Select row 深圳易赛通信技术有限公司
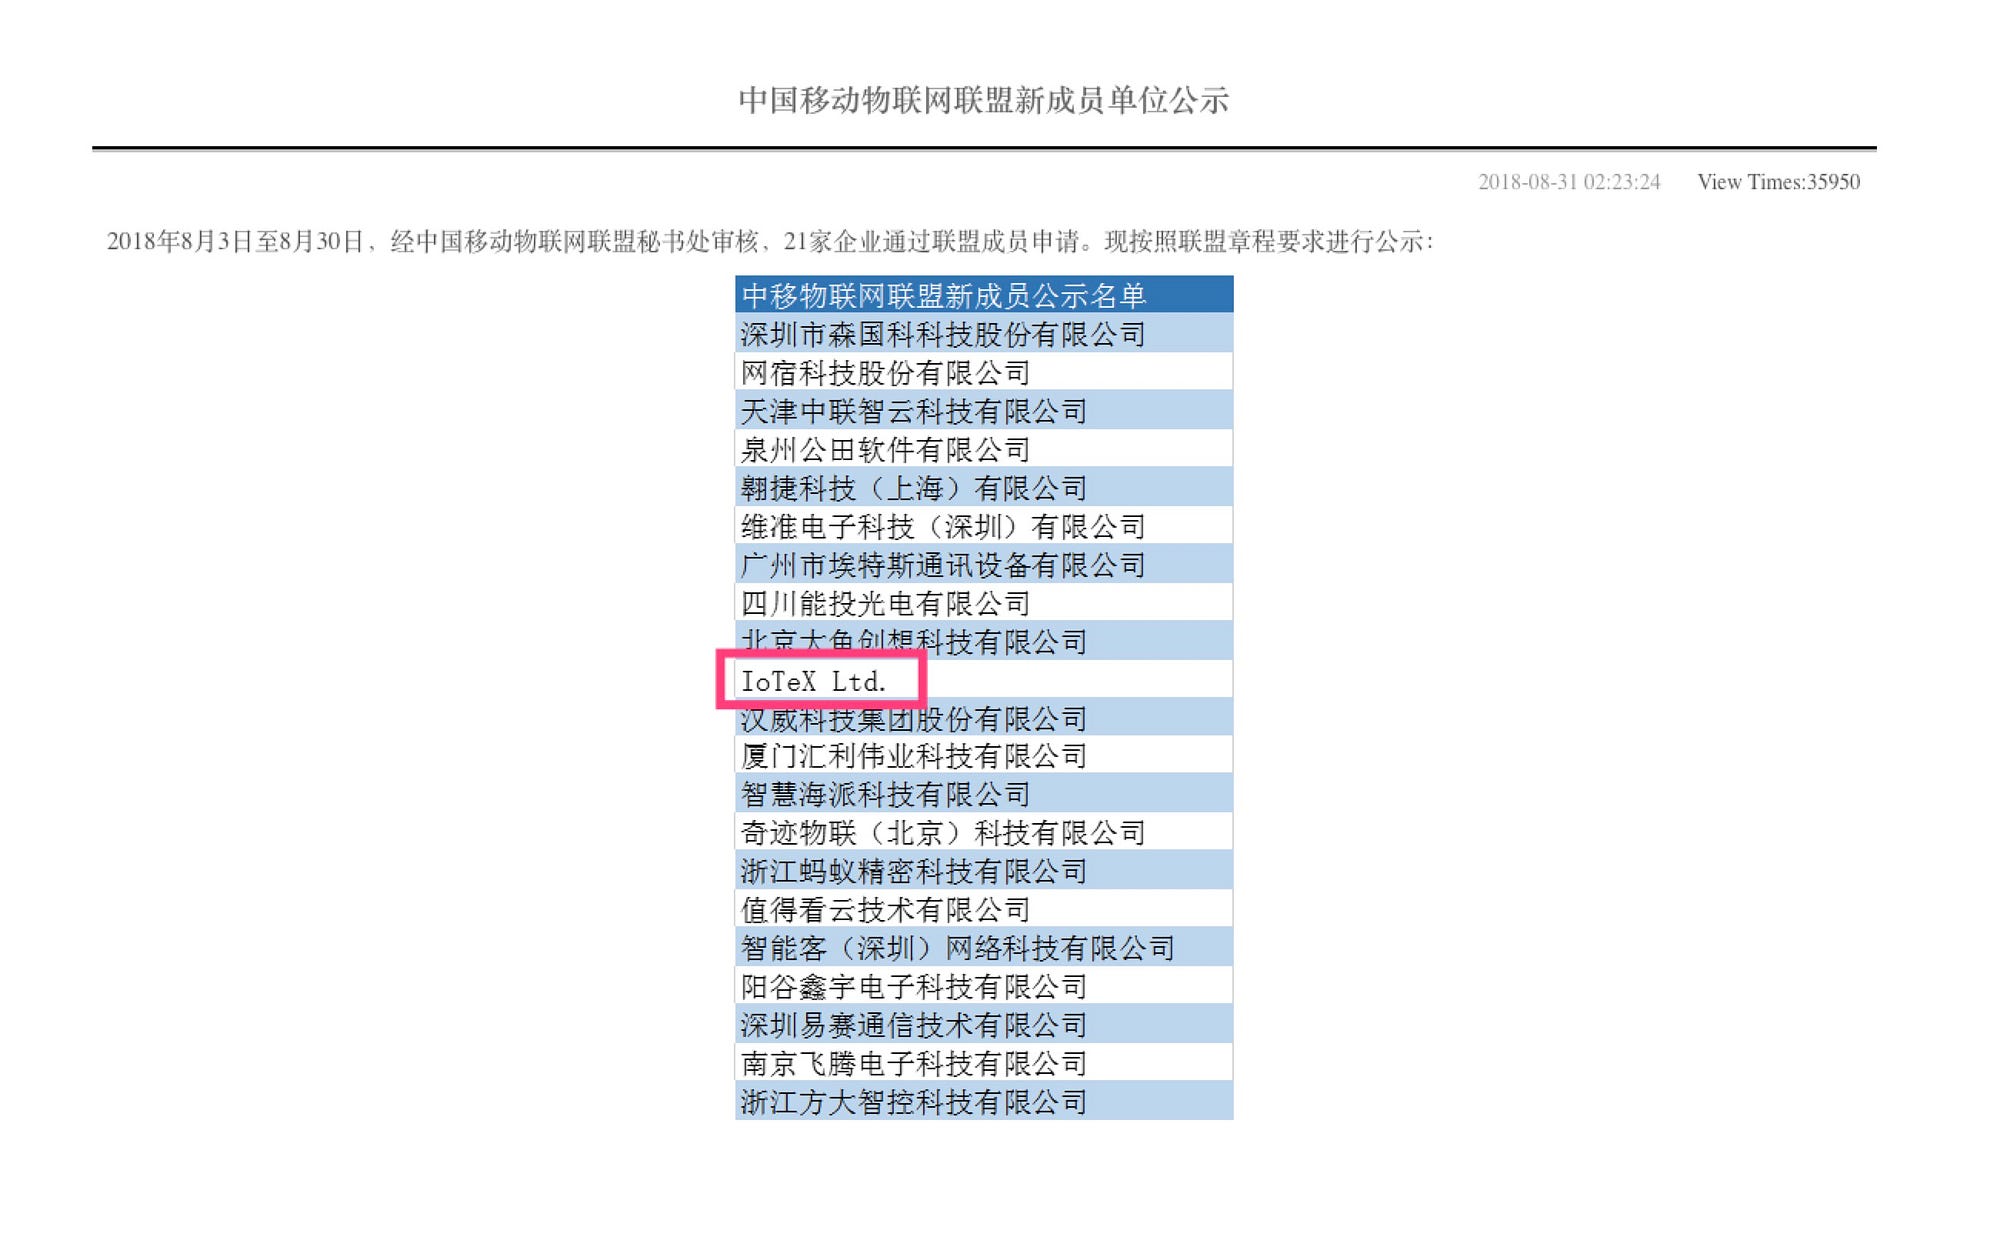This screenshot has width=2000, height=1237. tap(984, 1025)
